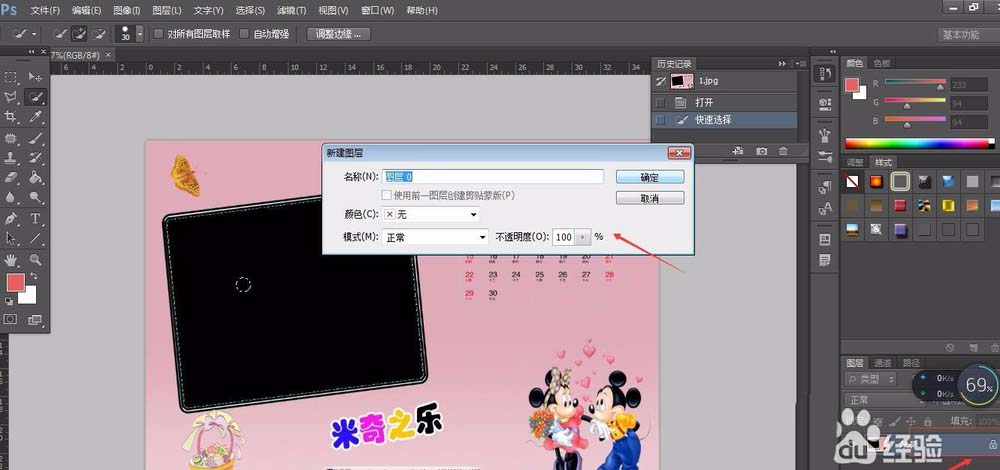The width and height of the screenshot is (1000, 470).
Task: Swap foreground and background colors
Action: [x=33, y=276]
